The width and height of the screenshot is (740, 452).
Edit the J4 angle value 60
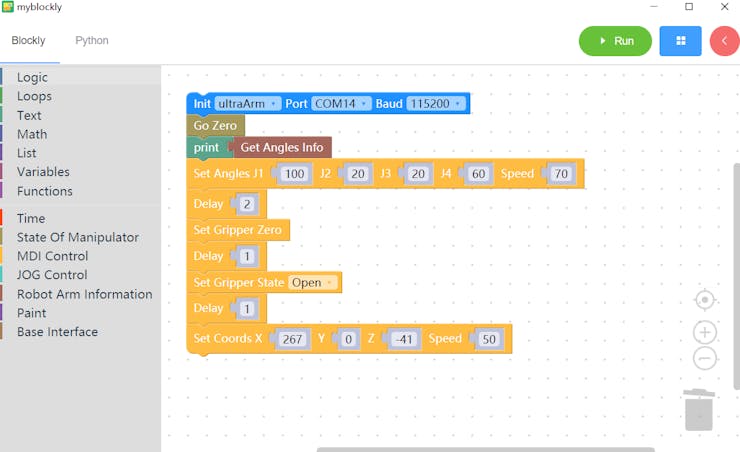click(479, 174)
